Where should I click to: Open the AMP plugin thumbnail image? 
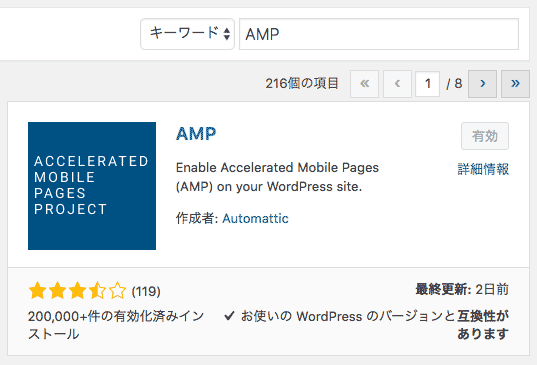click(92, 186)
